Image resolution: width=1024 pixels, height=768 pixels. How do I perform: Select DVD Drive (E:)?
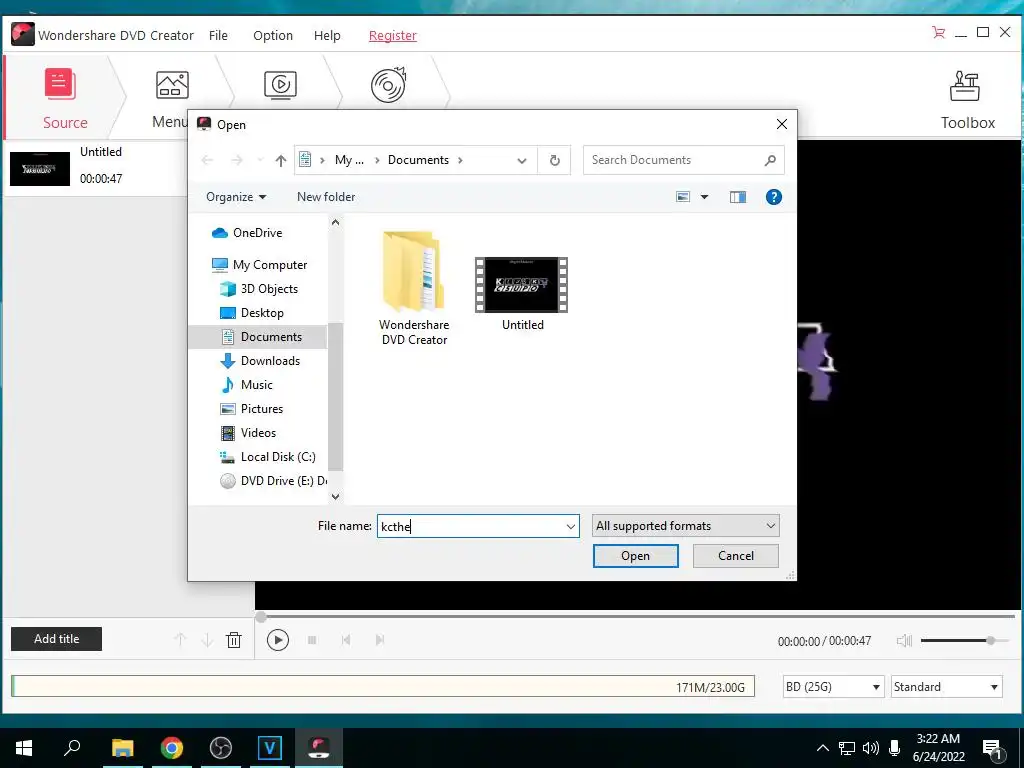click(283, 481)
